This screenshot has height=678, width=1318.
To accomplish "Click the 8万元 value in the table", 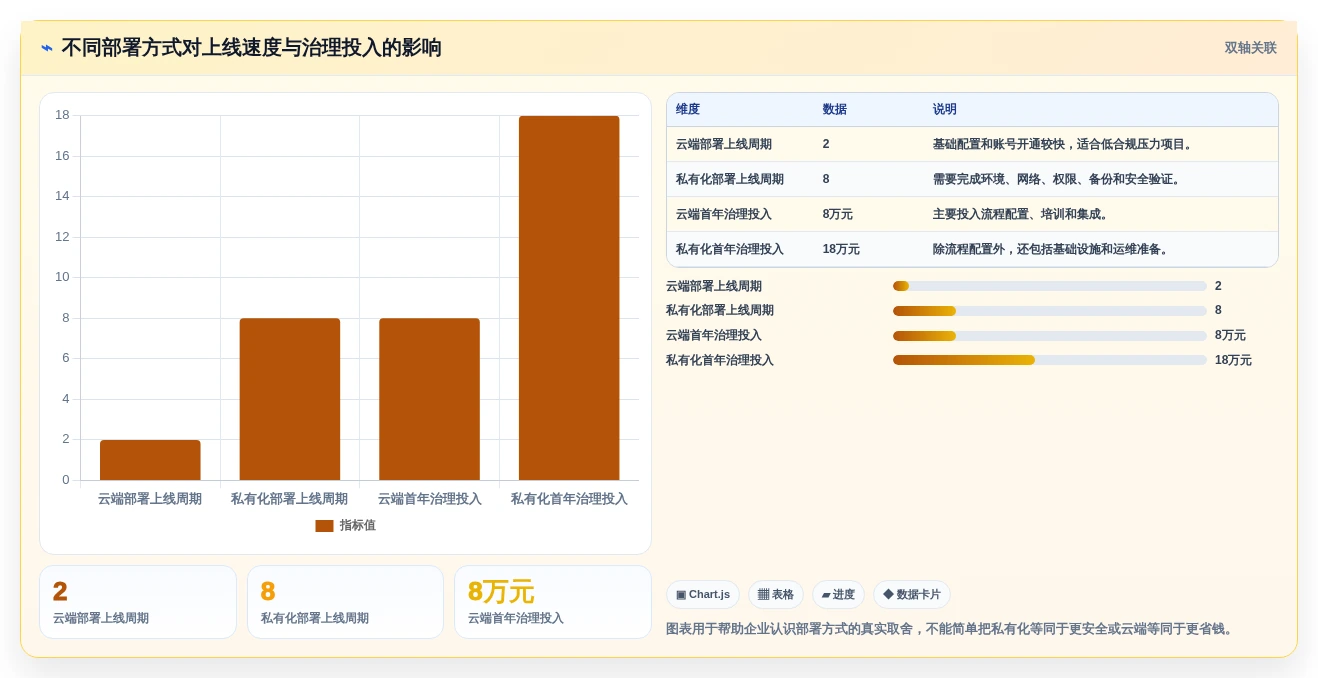I will [838, 214].
